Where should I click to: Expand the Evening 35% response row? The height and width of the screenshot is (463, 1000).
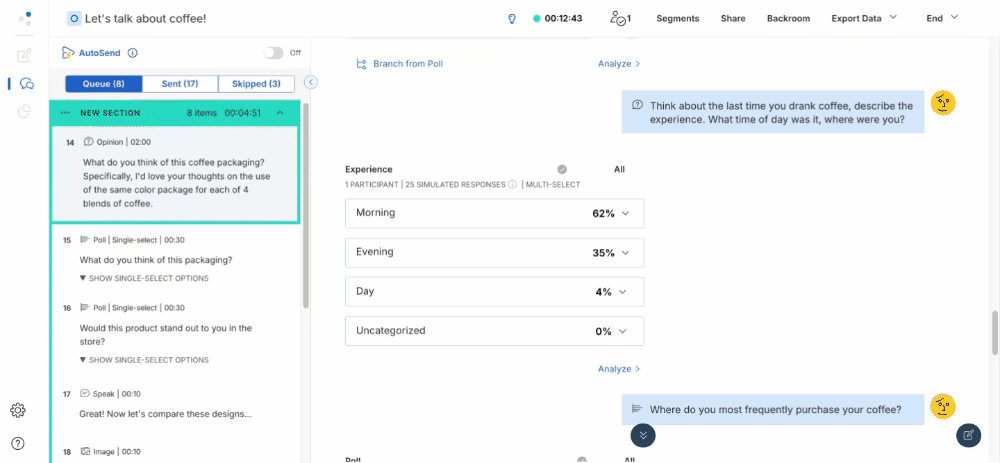click(494, 253)
